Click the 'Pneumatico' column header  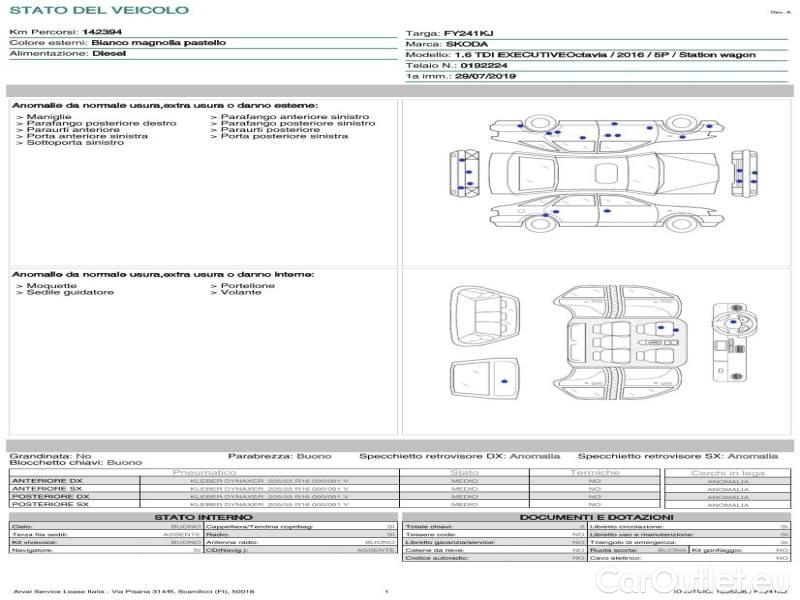(x=205, y=473)
